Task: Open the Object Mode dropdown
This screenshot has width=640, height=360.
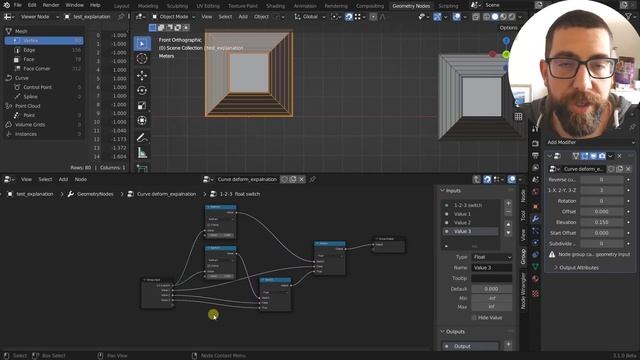Action: [x=173, y=17]
